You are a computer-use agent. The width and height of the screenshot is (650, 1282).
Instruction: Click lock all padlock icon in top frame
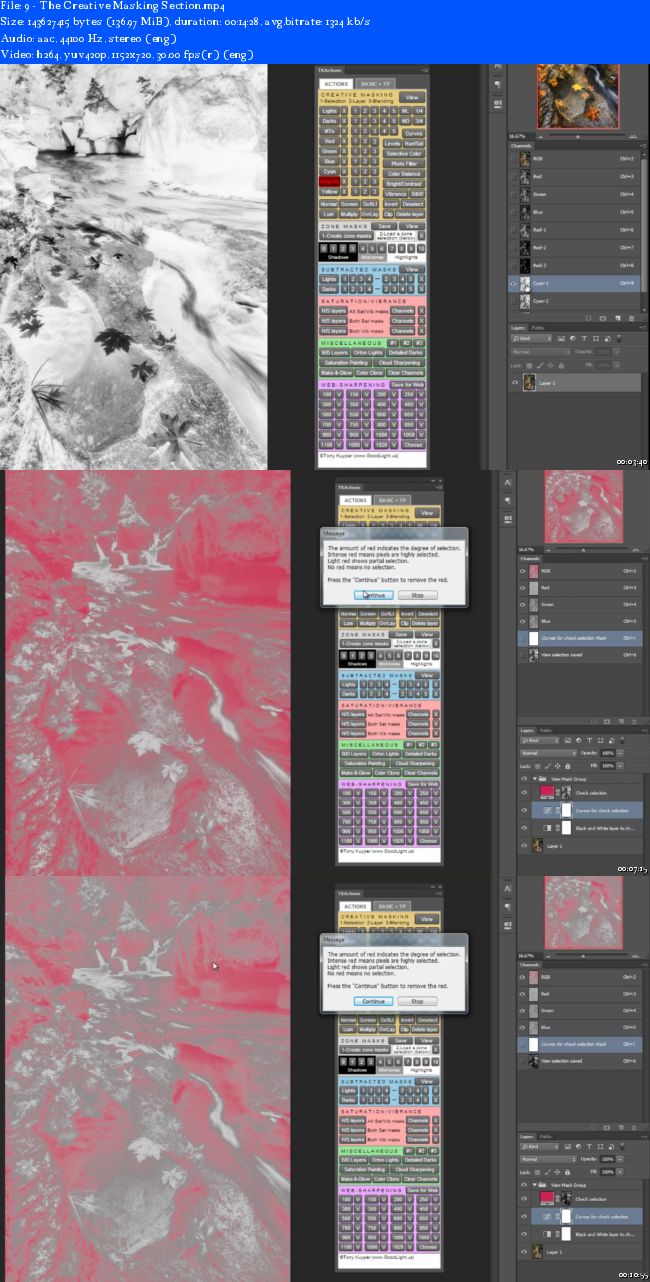click(561, 365)
